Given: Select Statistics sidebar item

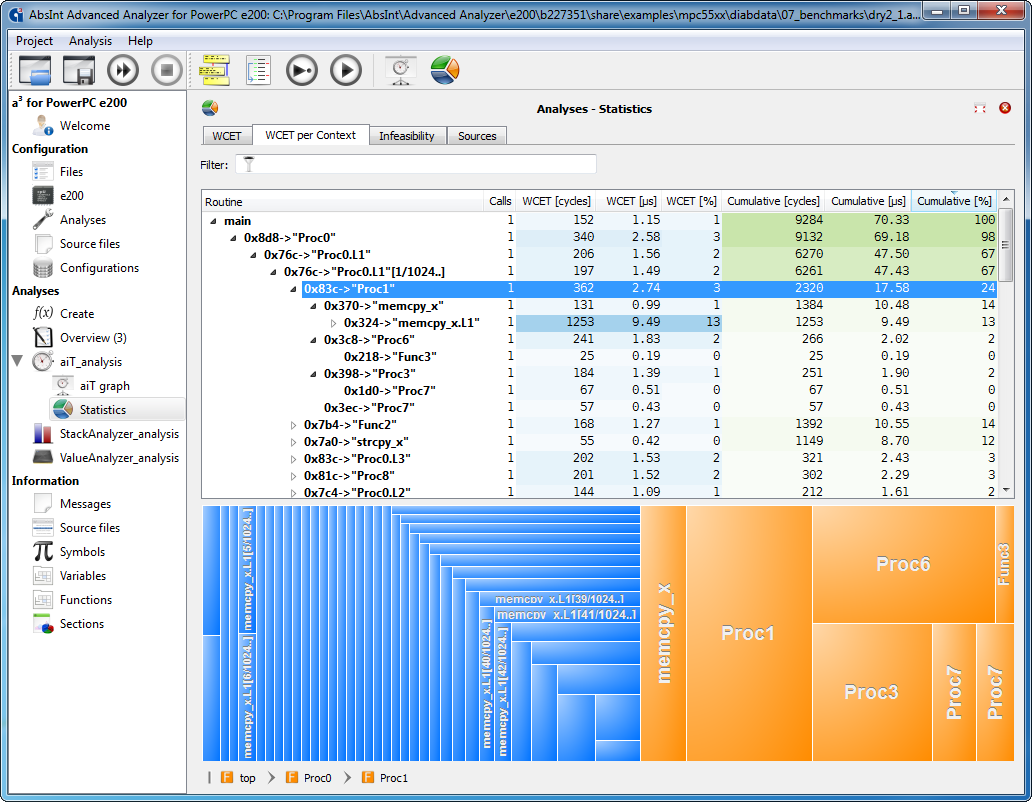Looking at the screenshot, I should pos(103,409).
